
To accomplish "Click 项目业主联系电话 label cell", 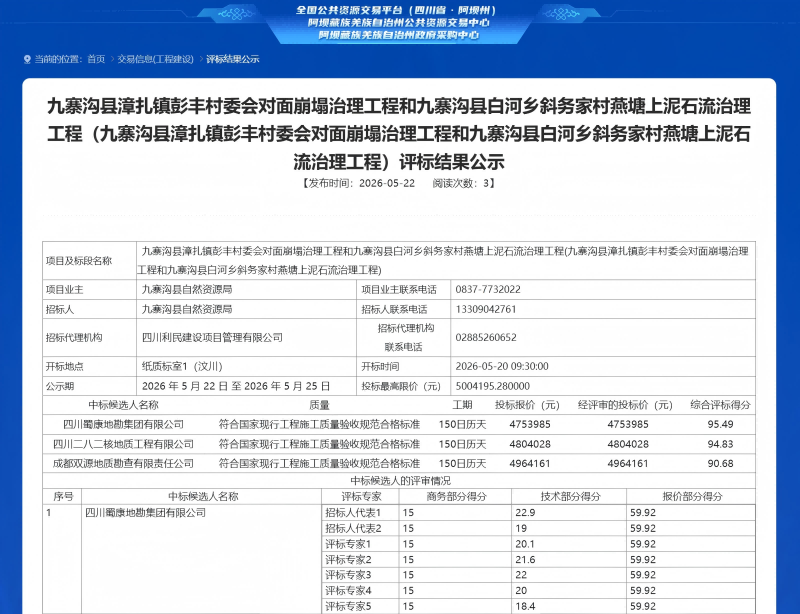I will pos(404,289).
